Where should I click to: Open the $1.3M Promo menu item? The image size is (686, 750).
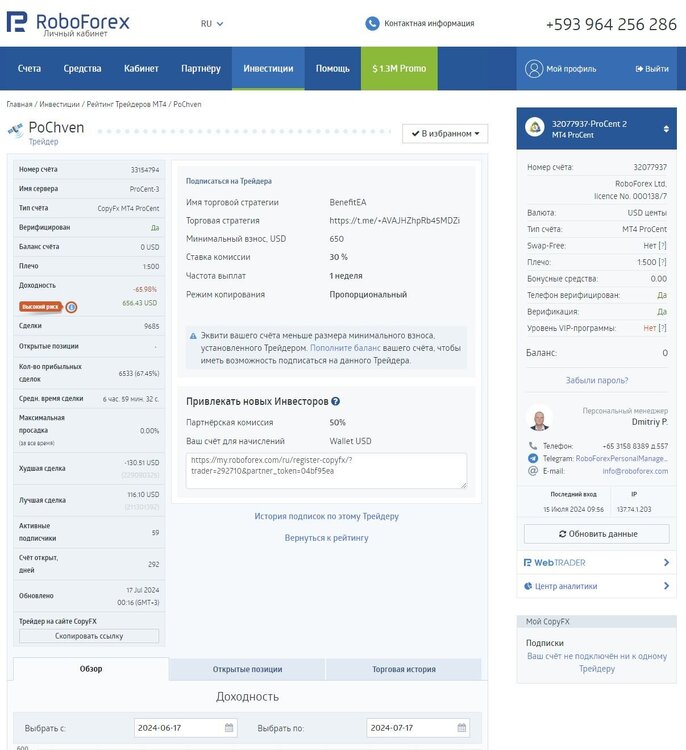point(399,68)
